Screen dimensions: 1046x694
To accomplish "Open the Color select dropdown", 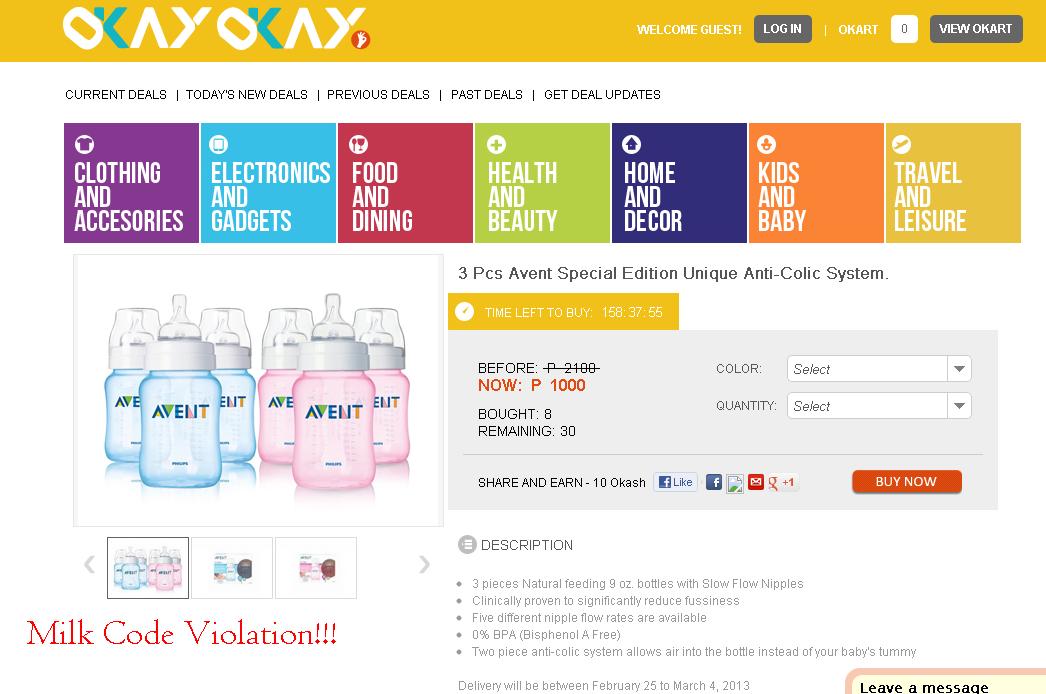I will 879,369.
